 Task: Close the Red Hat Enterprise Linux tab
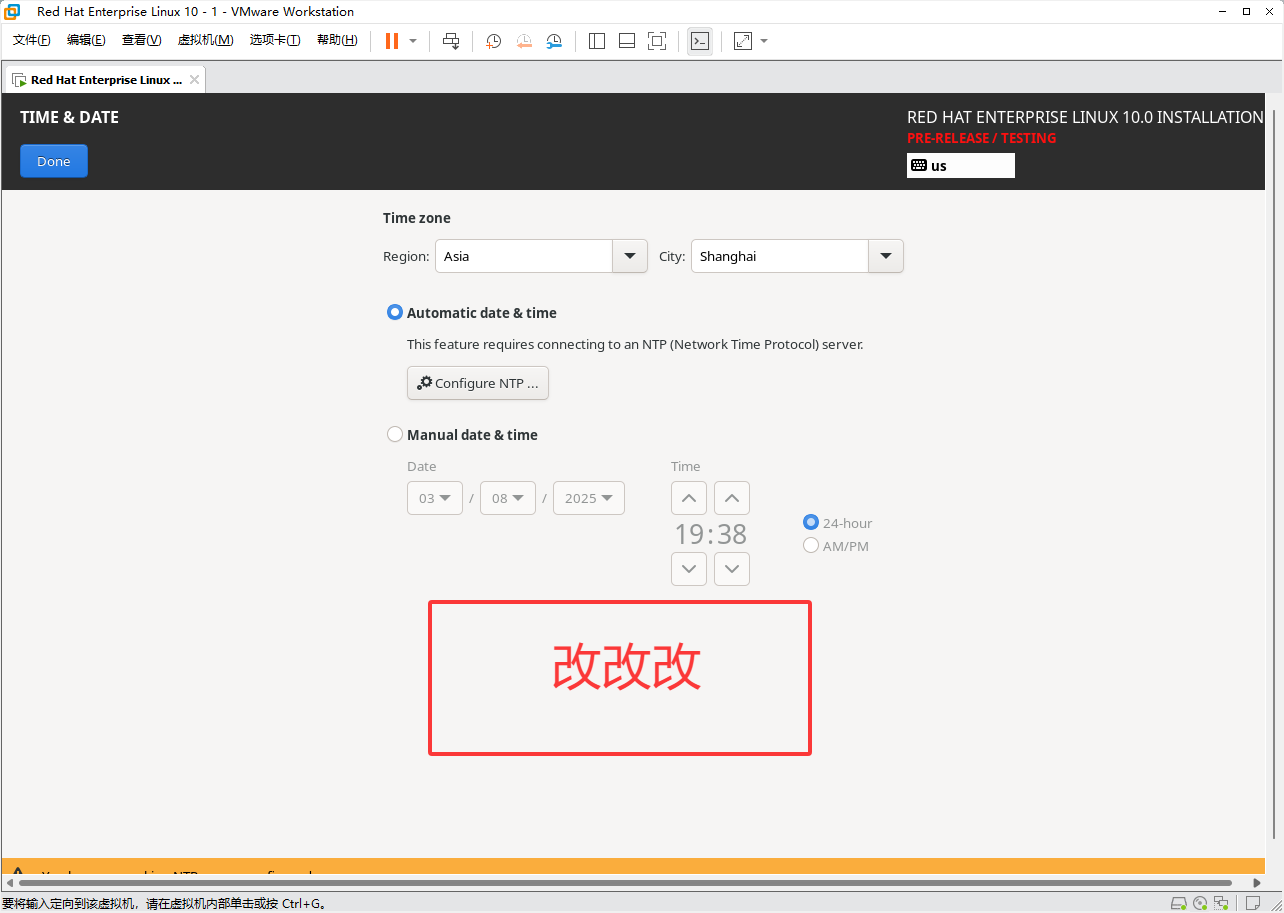coord(194,80)
